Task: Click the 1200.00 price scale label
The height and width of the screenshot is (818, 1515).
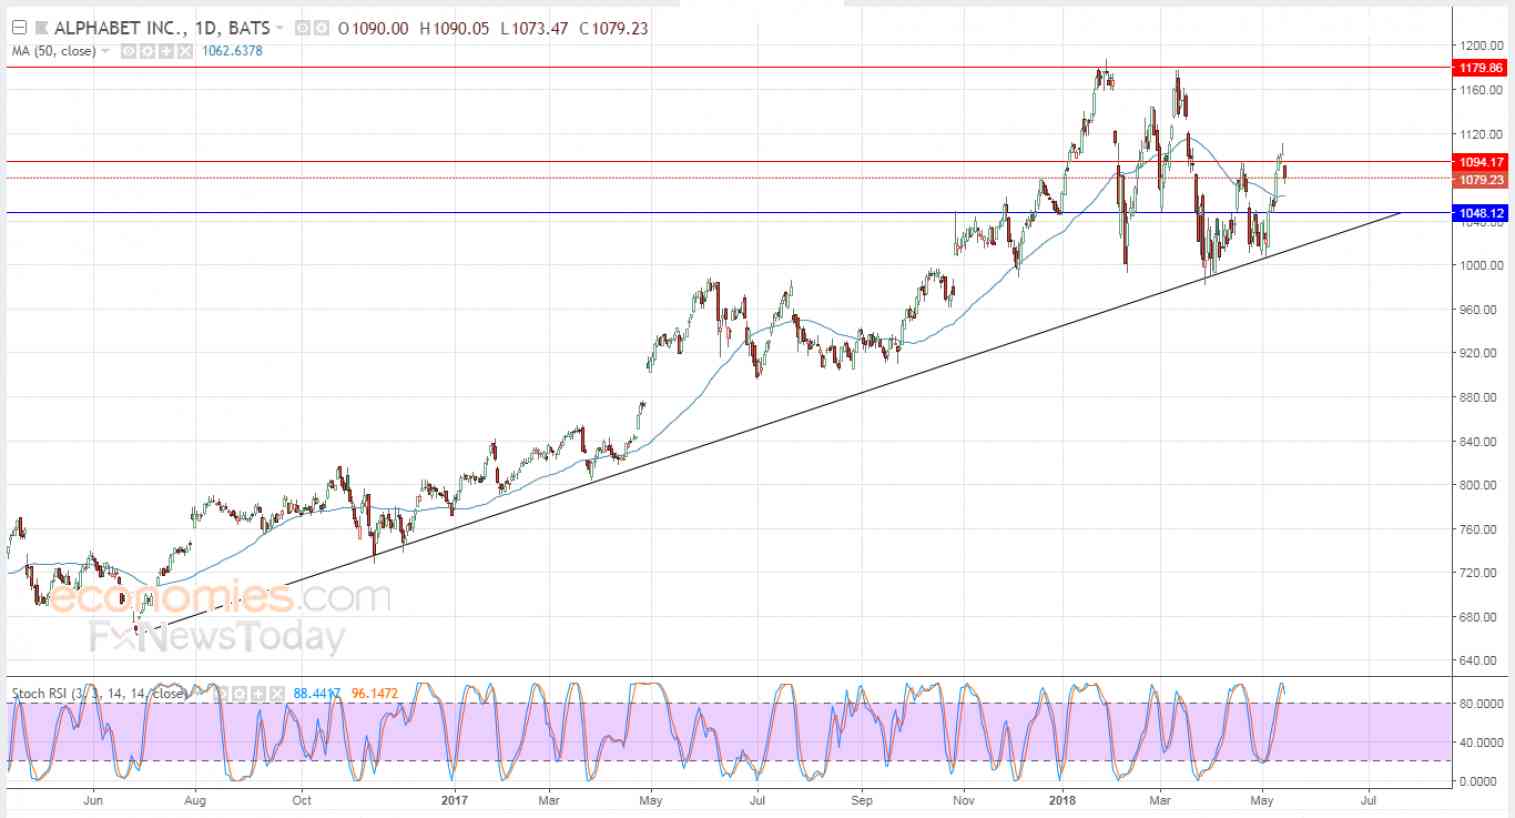Action: [1481, 45]
